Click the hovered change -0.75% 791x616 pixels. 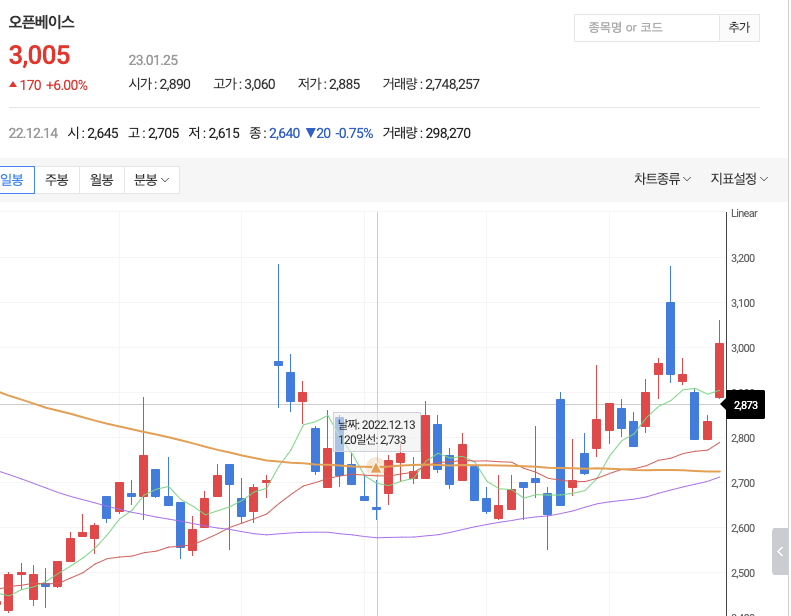[x=355, y=133]
